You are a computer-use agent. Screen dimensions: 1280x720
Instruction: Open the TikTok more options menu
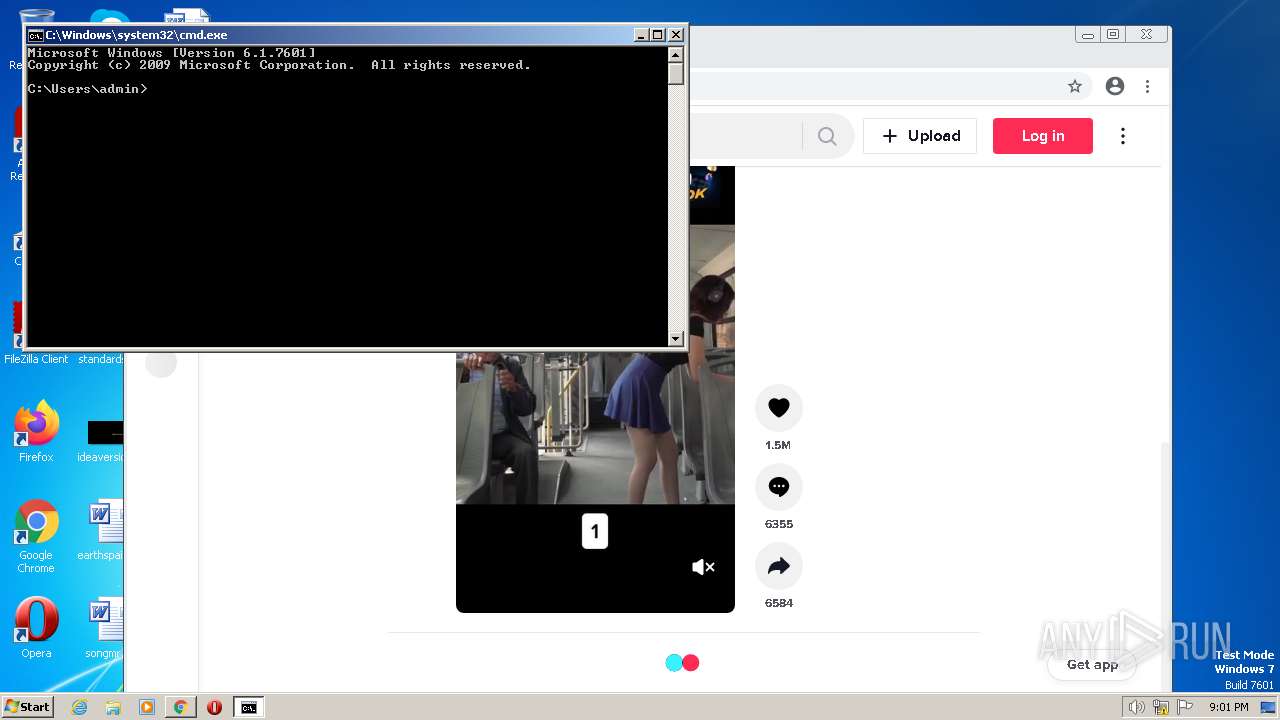pos(1123,136)
